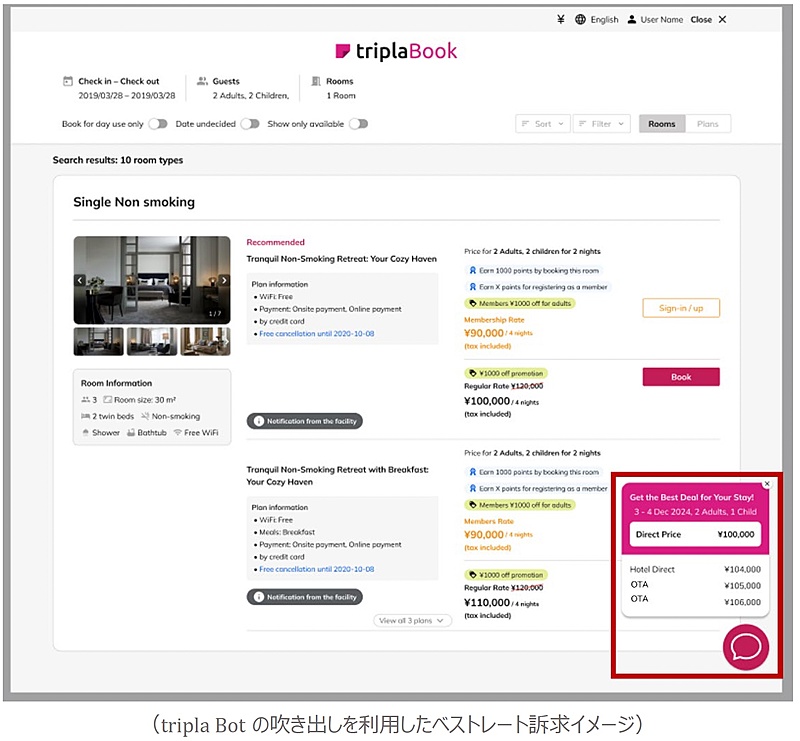800x741 pixels.
Task: Click first plan's Members ¥1000 off for adults tag
Action: pos(520,303)
